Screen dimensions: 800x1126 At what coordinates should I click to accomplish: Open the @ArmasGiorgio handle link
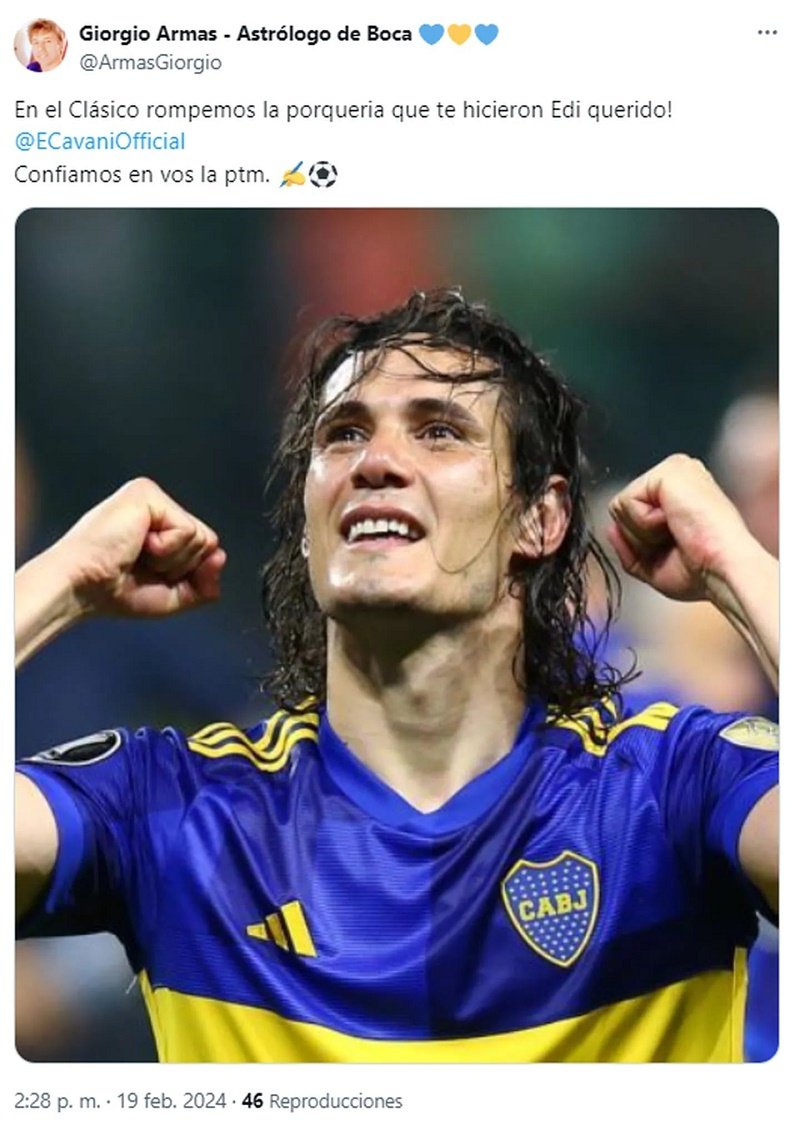coord(150,63)
